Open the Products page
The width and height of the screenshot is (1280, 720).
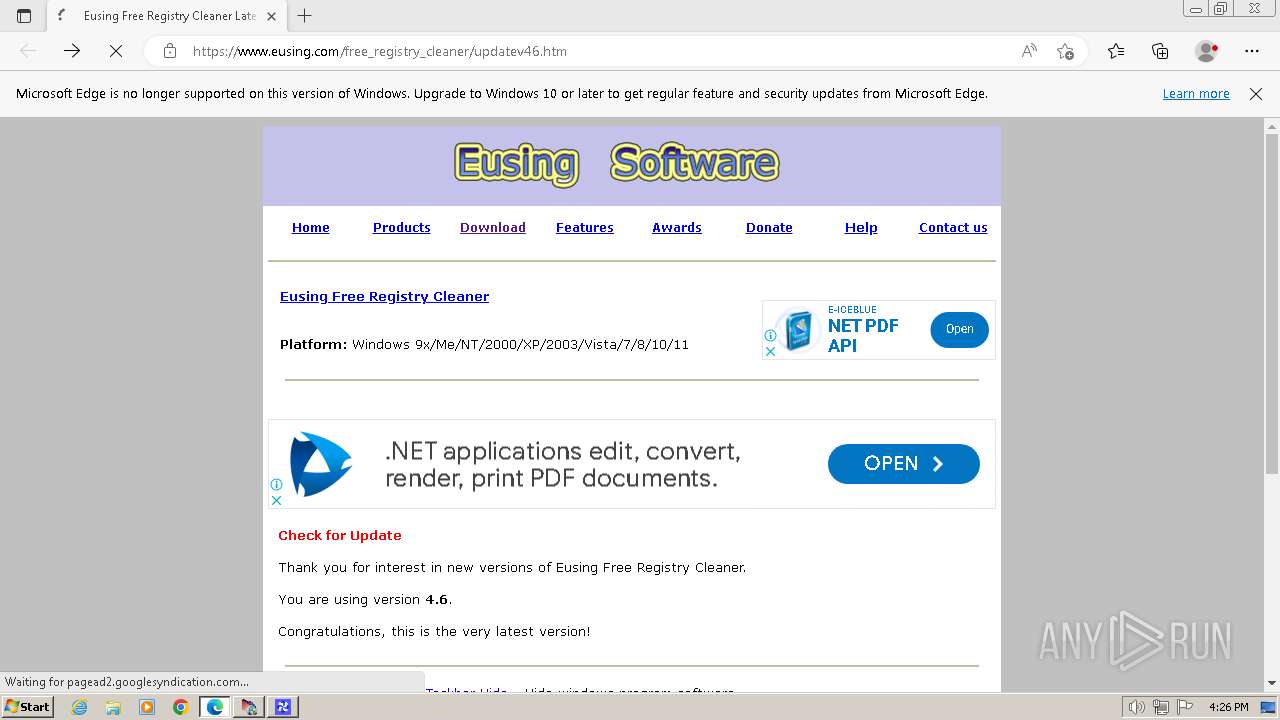click(x=401, y=227)
